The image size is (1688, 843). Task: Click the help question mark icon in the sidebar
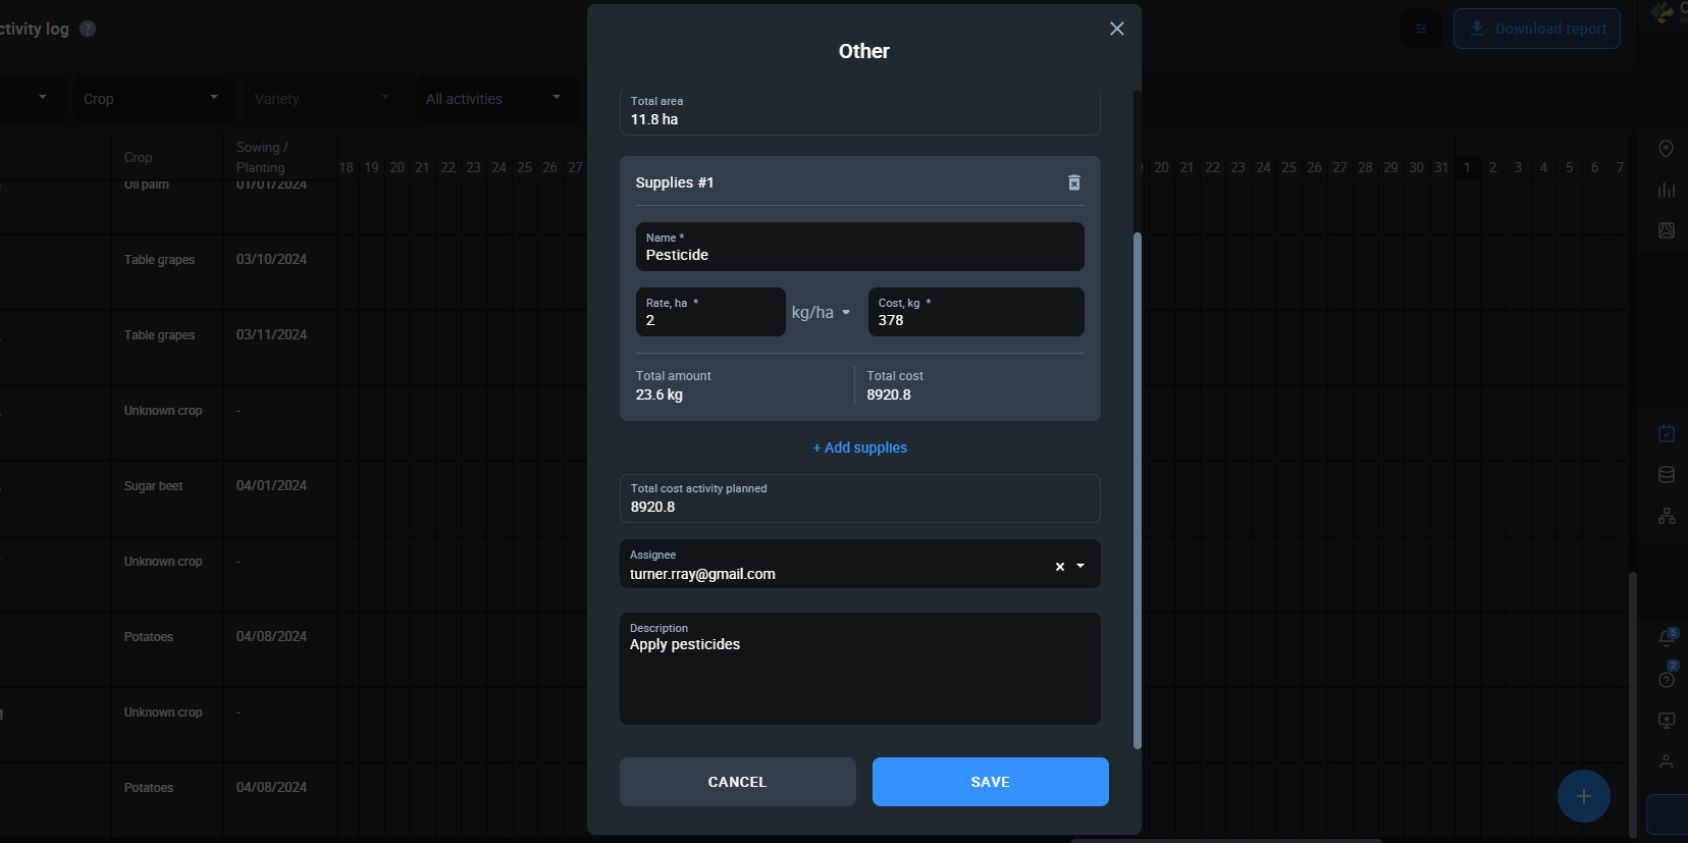click(x=1666, y=679)
